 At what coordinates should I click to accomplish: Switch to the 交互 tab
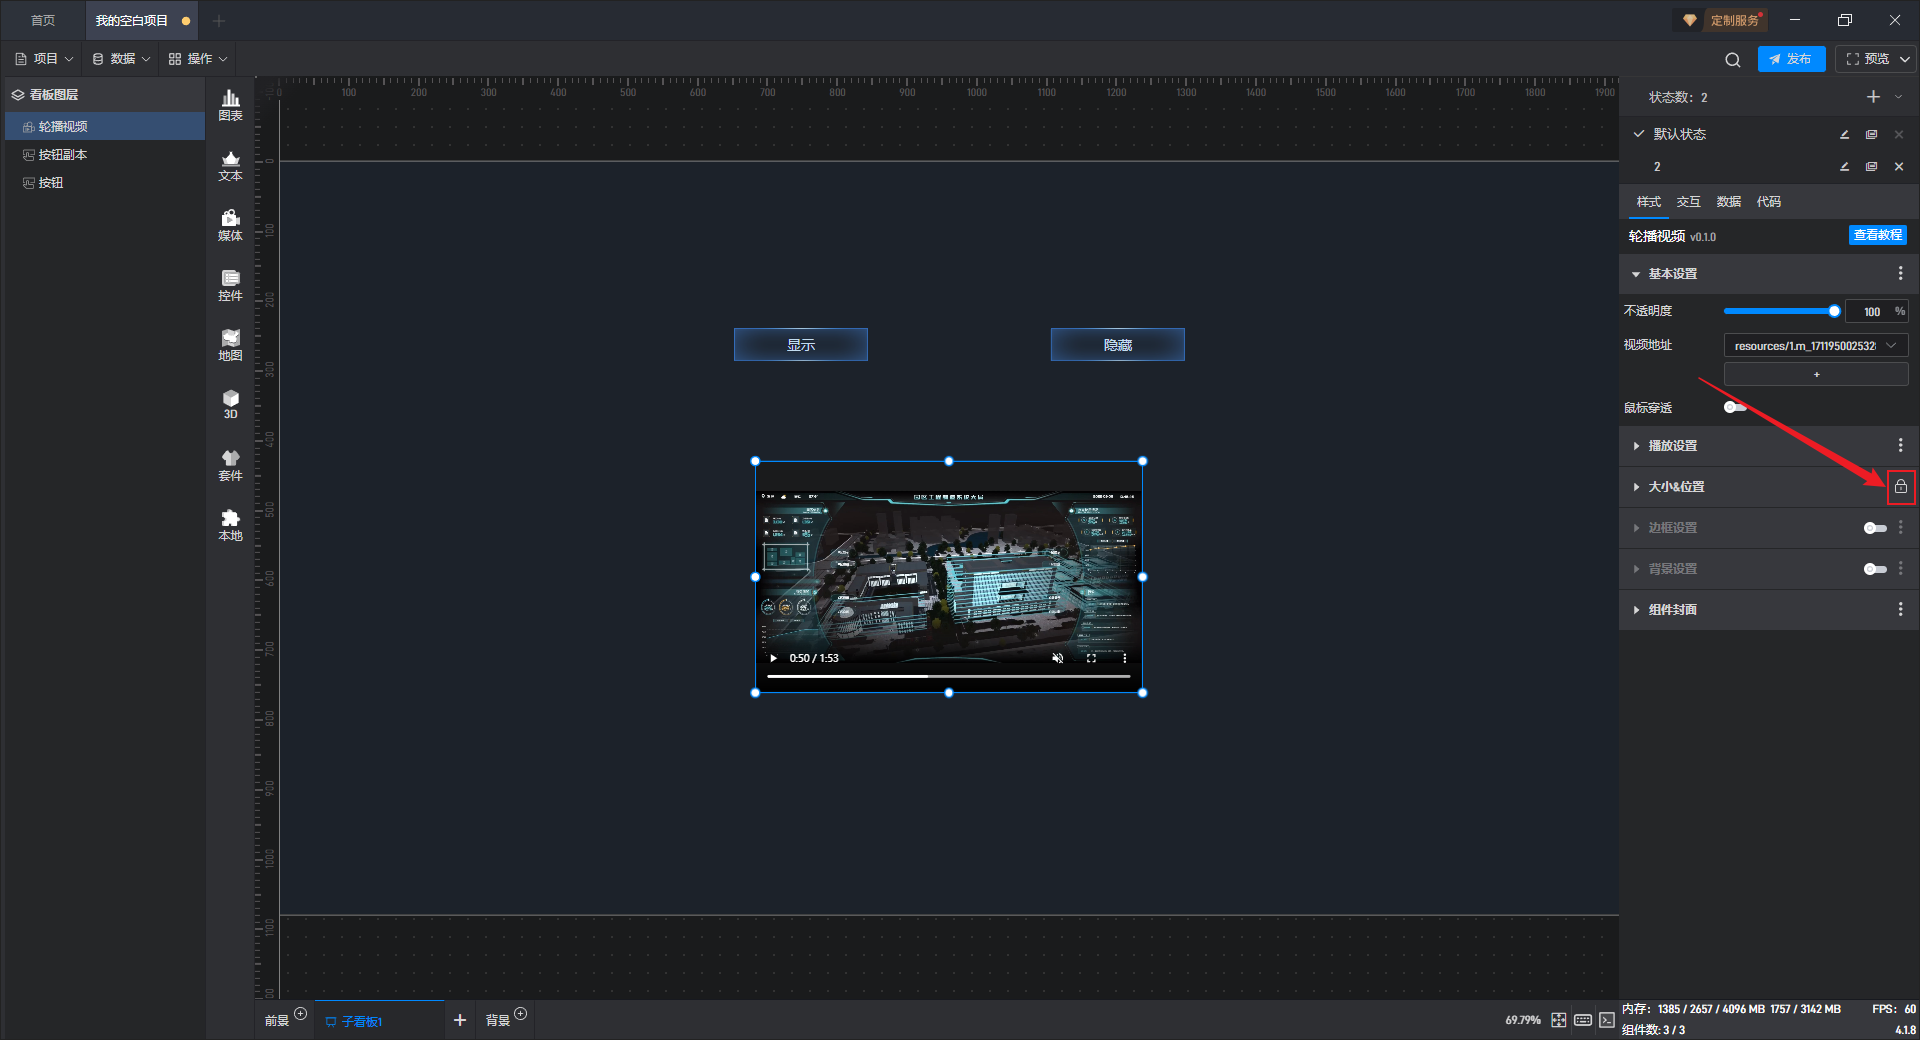click(1688, 202)
